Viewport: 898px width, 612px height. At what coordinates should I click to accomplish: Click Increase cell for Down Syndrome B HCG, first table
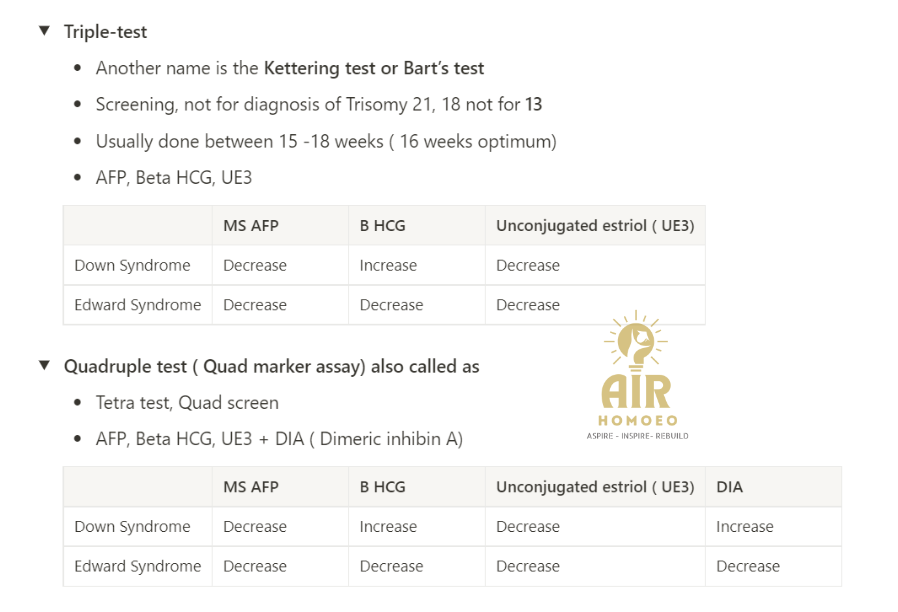click(x=388, y=266)
